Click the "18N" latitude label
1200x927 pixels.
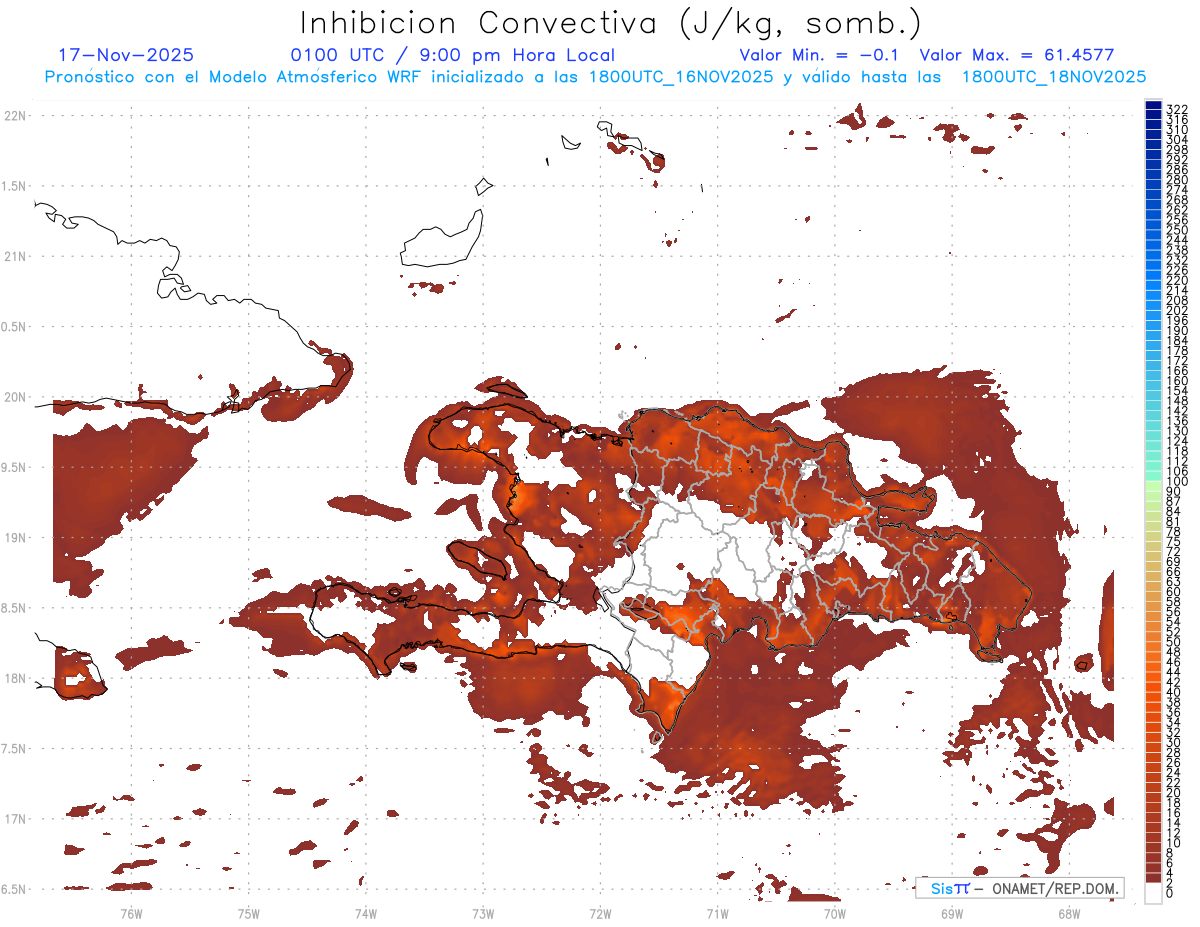(x=15, y=678)
